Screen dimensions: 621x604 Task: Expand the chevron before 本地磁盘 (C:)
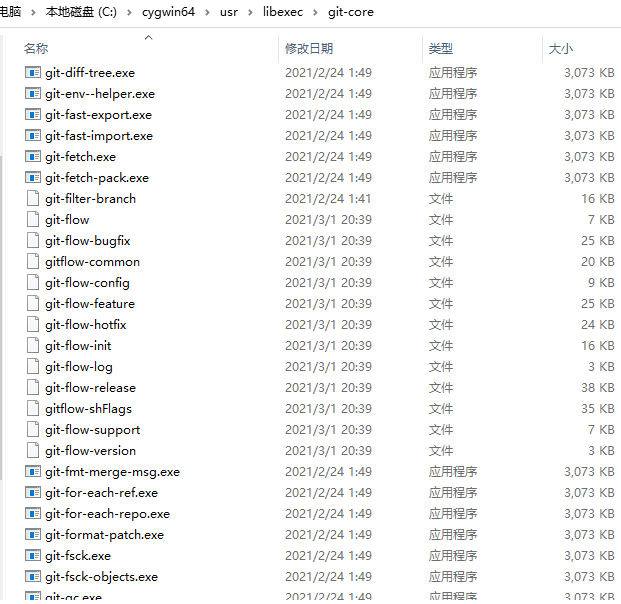coord(33,13)
